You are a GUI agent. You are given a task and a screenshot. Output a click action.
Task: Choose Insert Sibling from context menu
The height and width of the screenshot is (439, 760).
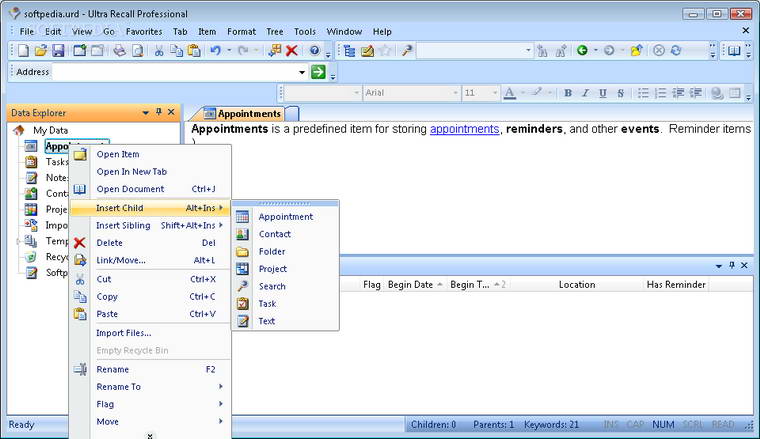point(150,225)
